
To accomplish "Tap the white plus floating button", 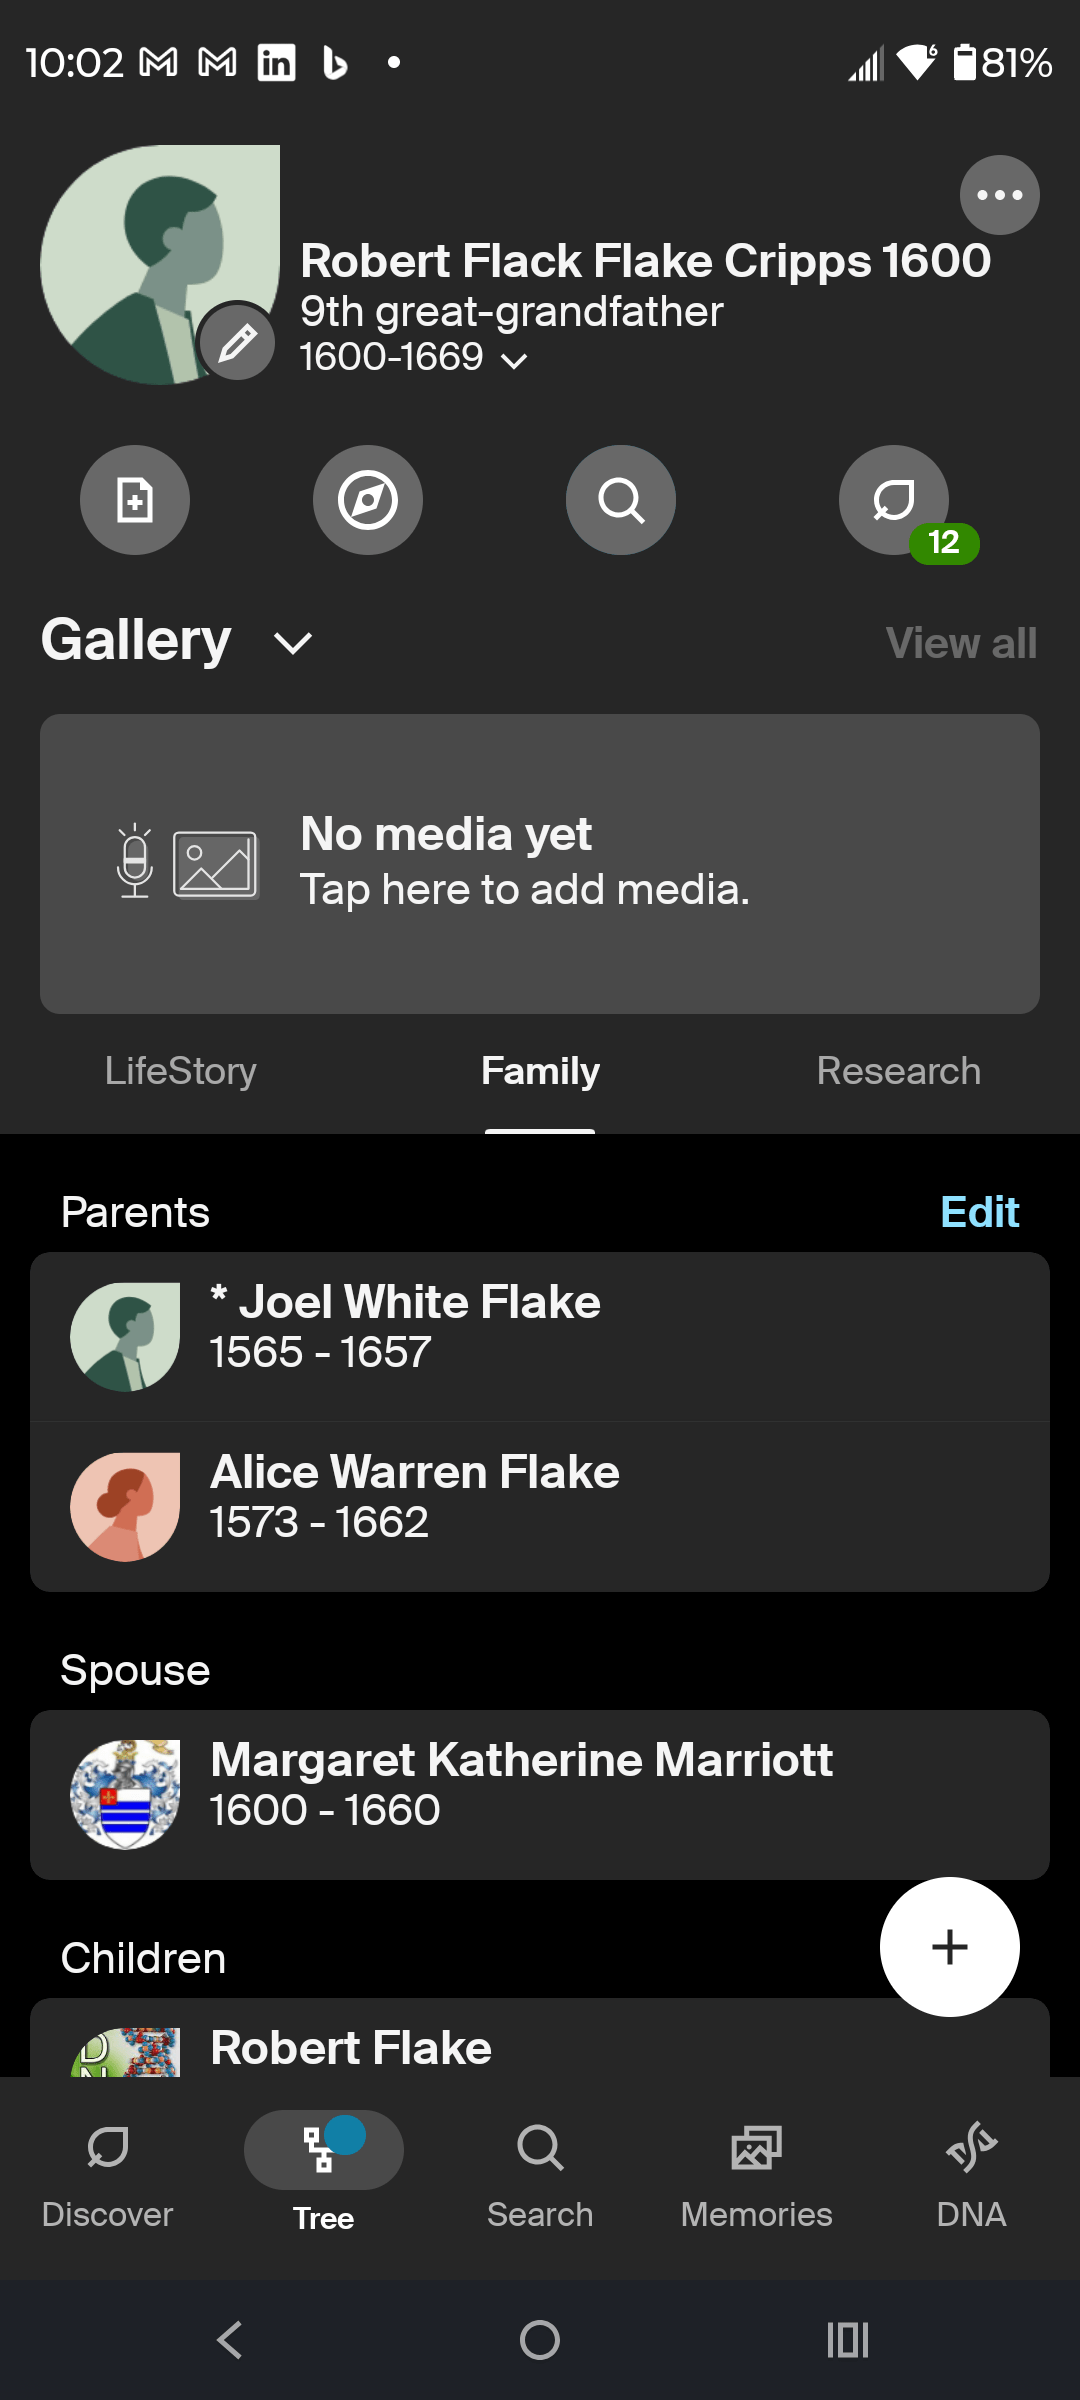I will pyautogui.click(x=949, y=1947).
